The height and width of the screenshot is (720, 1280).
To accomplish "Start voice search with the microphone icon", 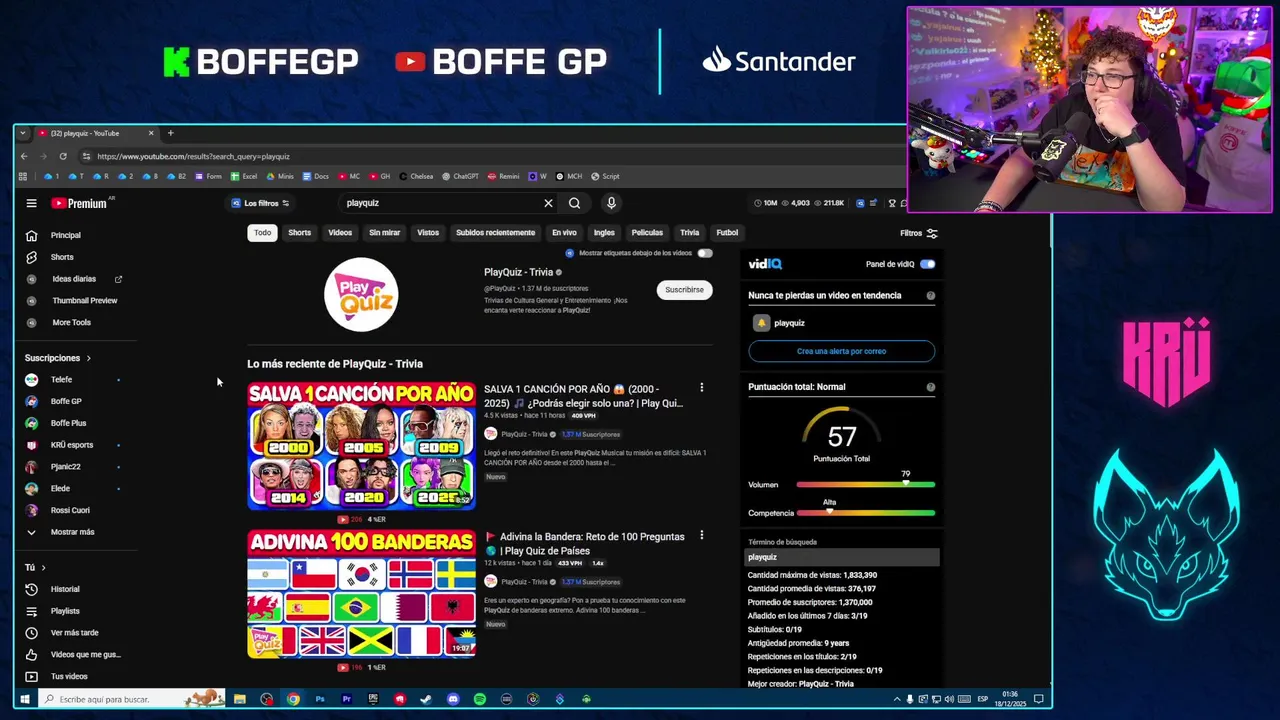I will tap(611, 203).
